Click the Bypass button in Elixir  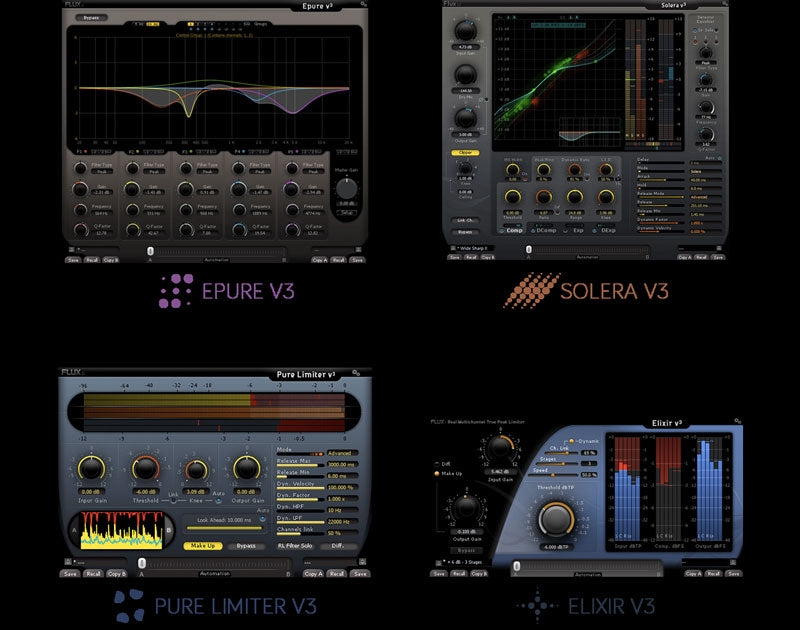[x=466, y=550]
